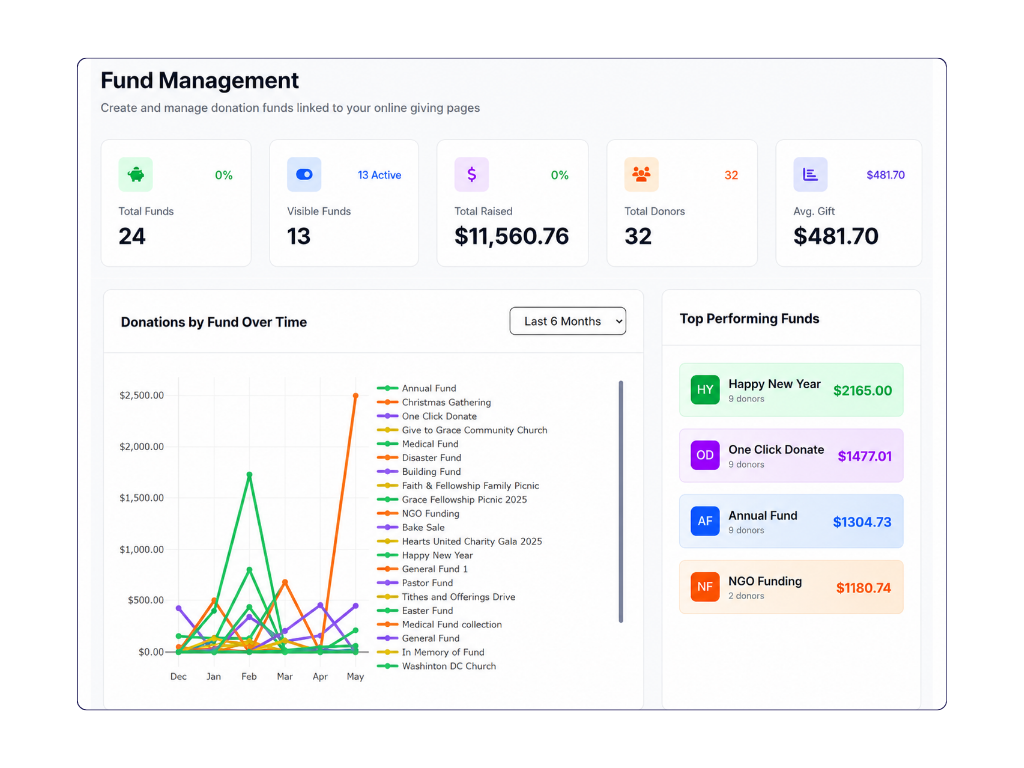Click the purple OD fund badge
This screenshot has width=1024, height=768.
705,455
